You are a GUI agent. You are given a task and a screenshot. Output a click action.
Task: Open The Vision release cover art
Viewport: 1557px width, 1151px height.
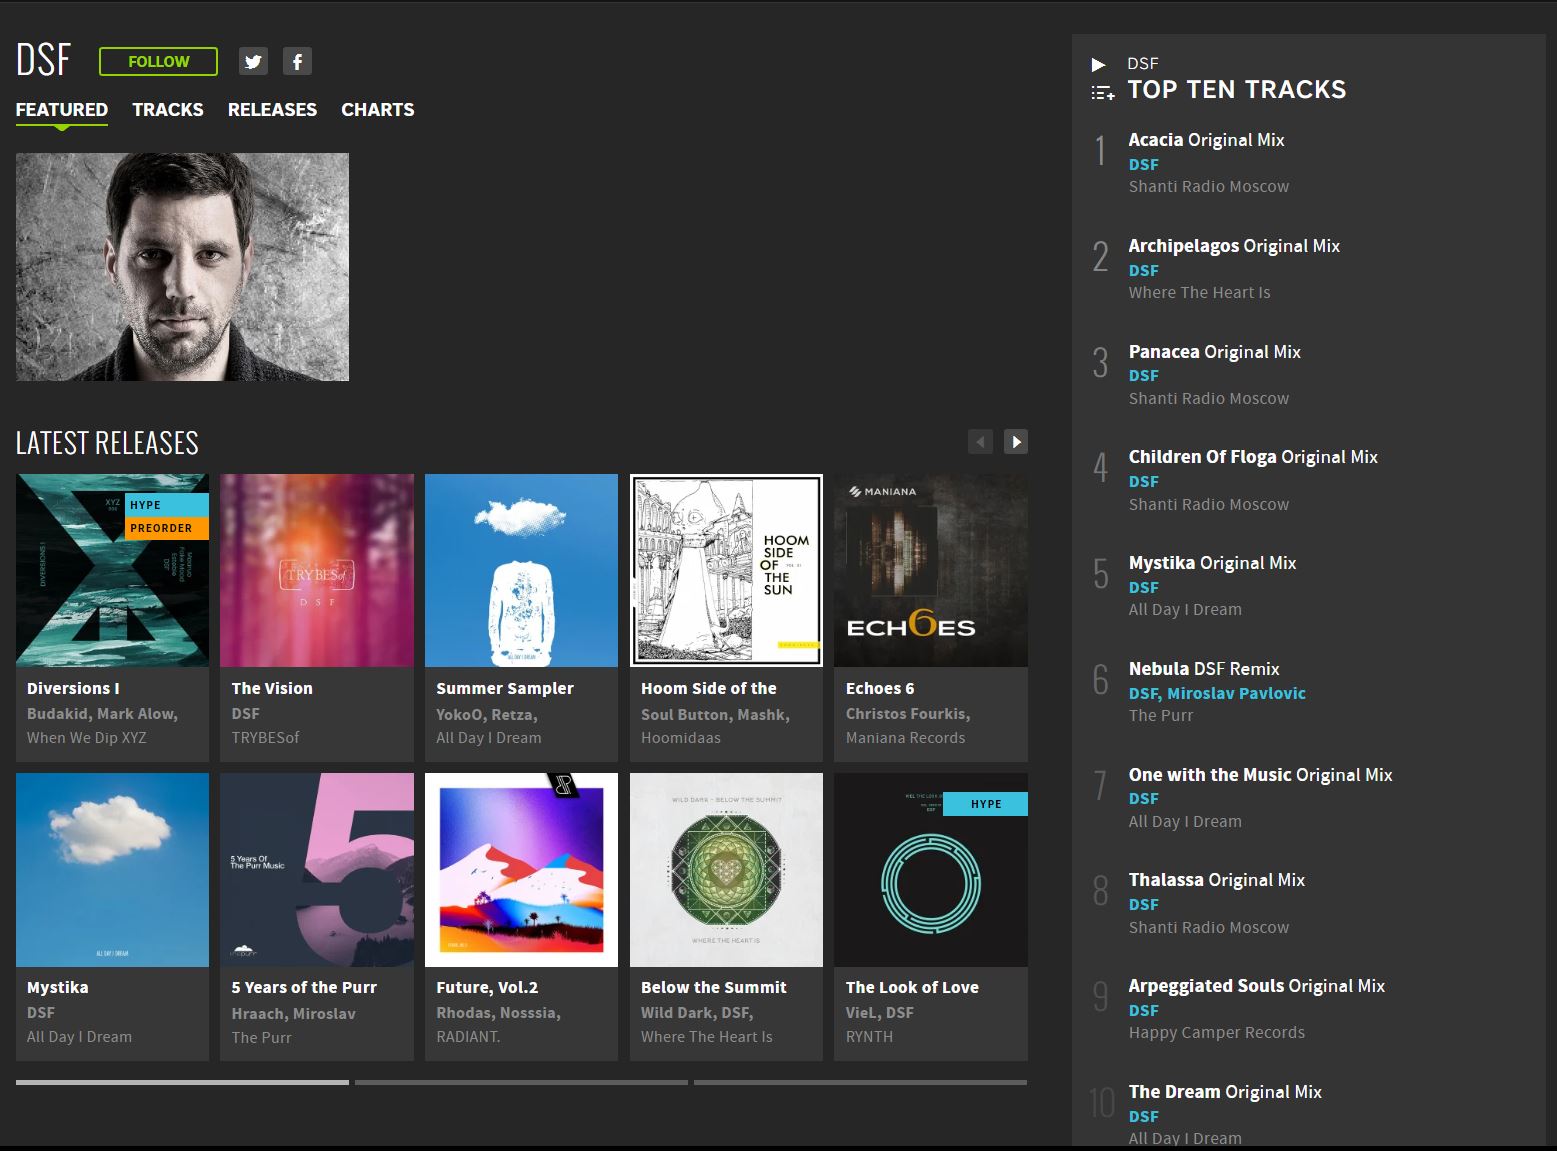click(317, 570)
